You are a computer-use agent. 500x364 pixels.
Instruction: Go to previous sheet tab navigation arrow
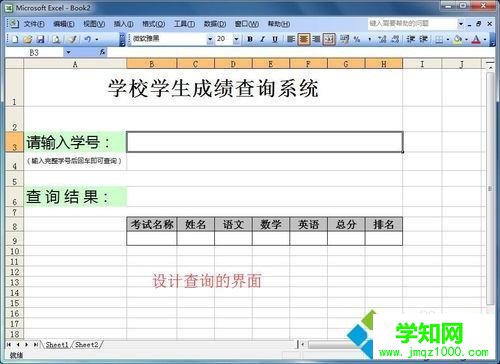[x=18, y=345]
